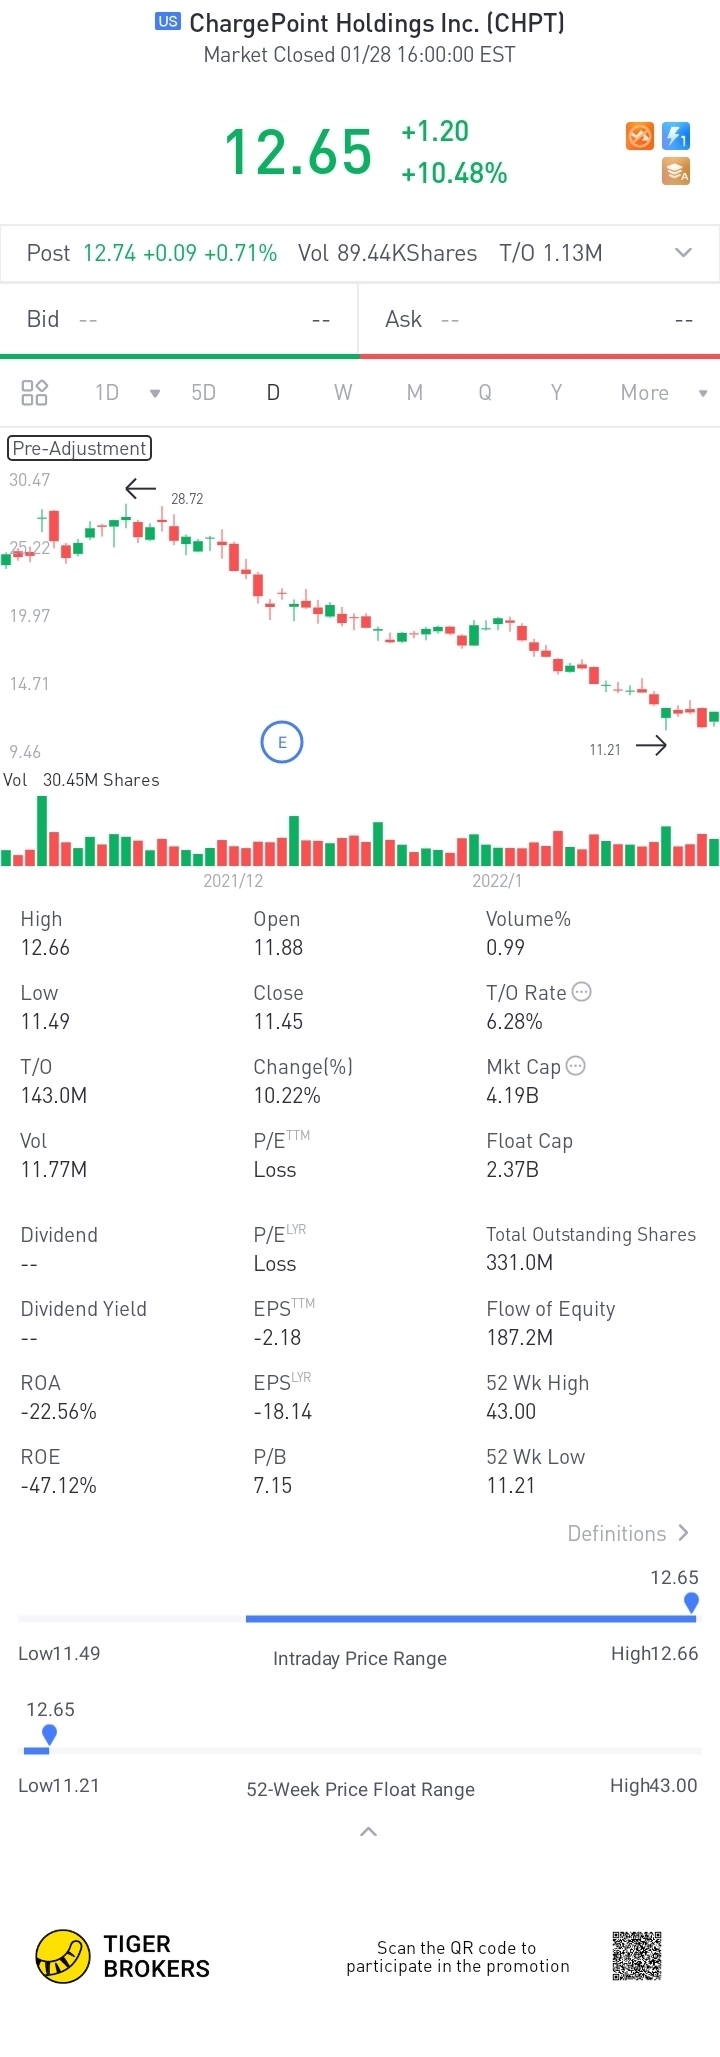Tap the blue lightning bolt badge
Viewport: 720px width, 2057px height.
click(x=677, y=136)
